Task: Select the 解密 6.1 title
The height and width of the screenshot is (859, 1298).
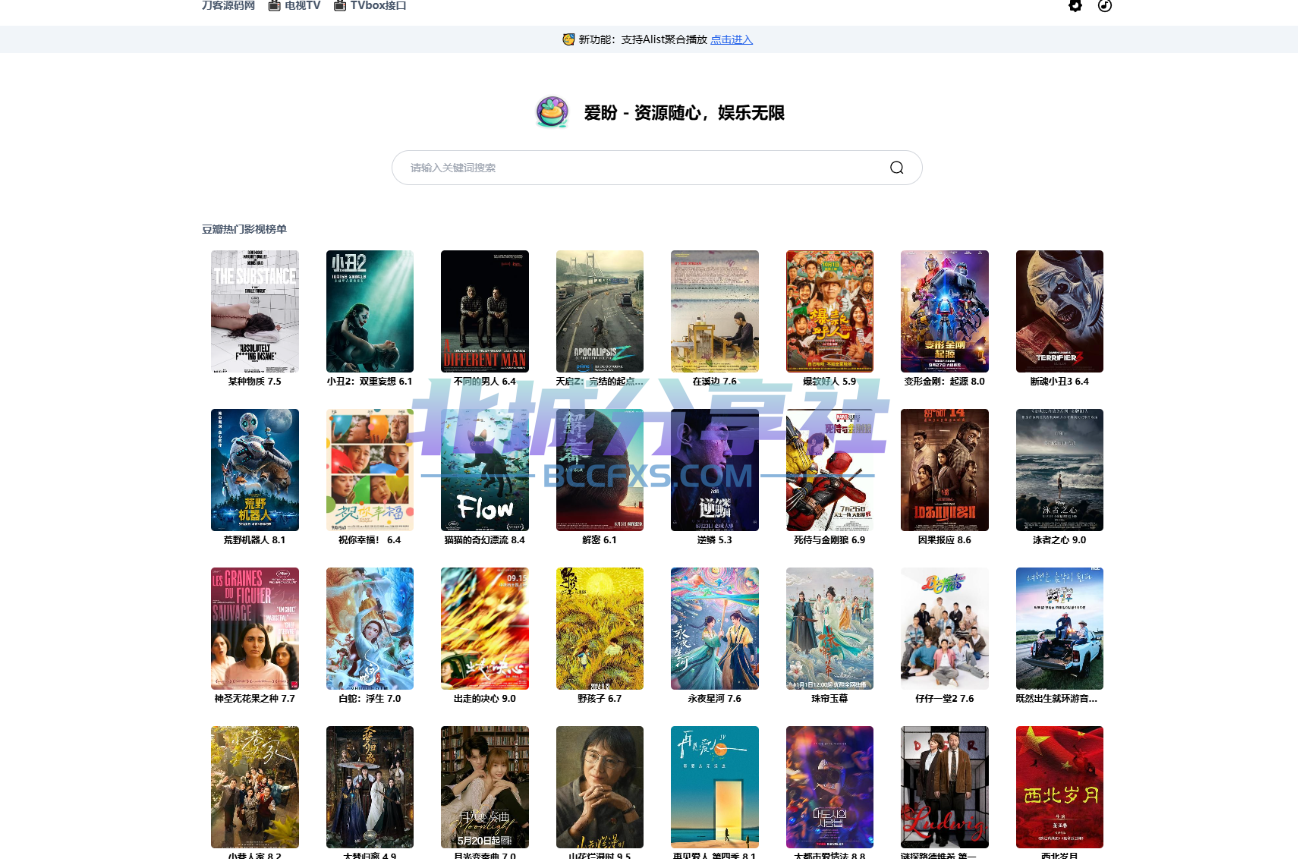Action: (600, 541)
